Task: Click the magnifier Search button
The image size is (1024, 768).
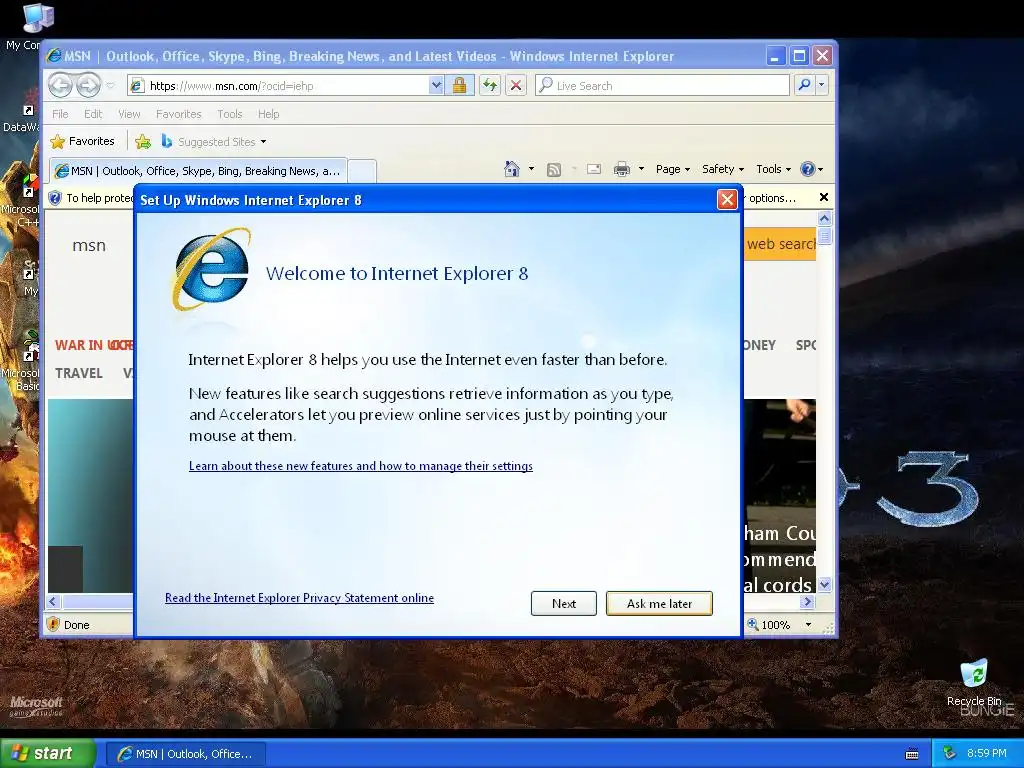Action: 805,85
